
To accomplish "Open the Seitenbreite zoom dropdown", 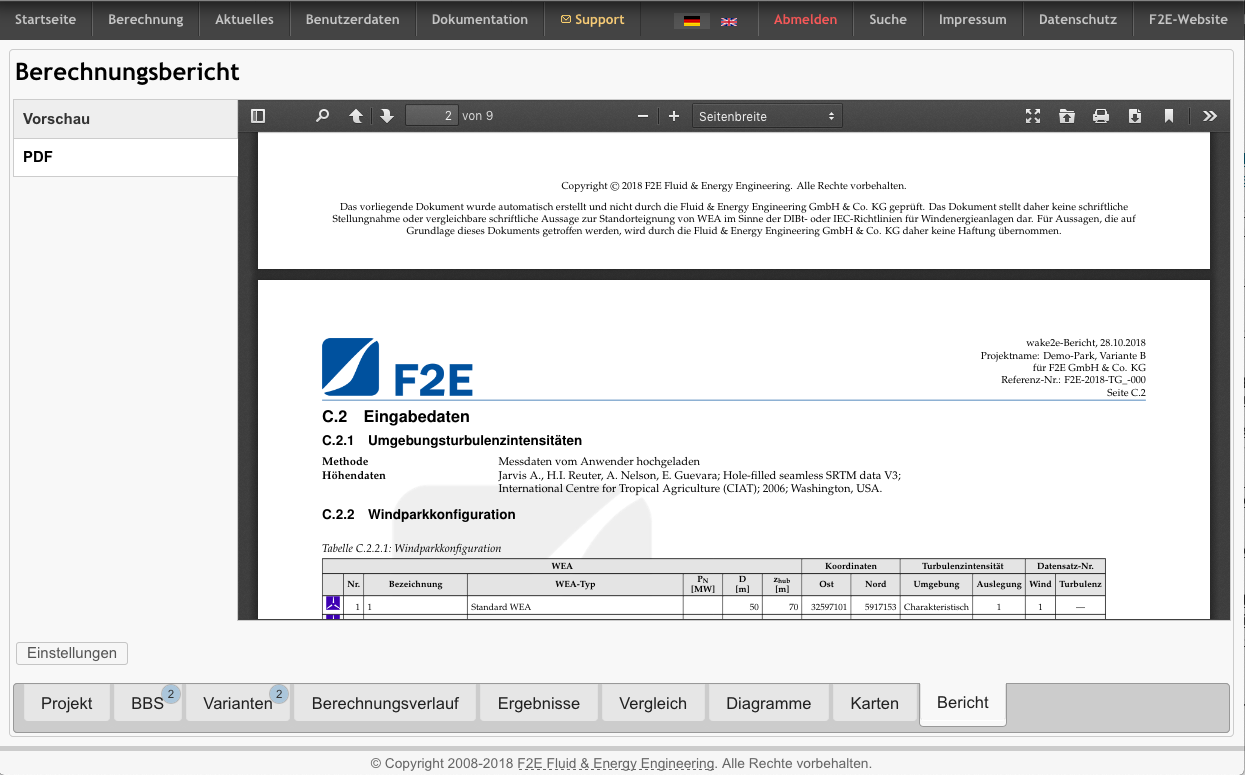I will (x=767, y=116).
